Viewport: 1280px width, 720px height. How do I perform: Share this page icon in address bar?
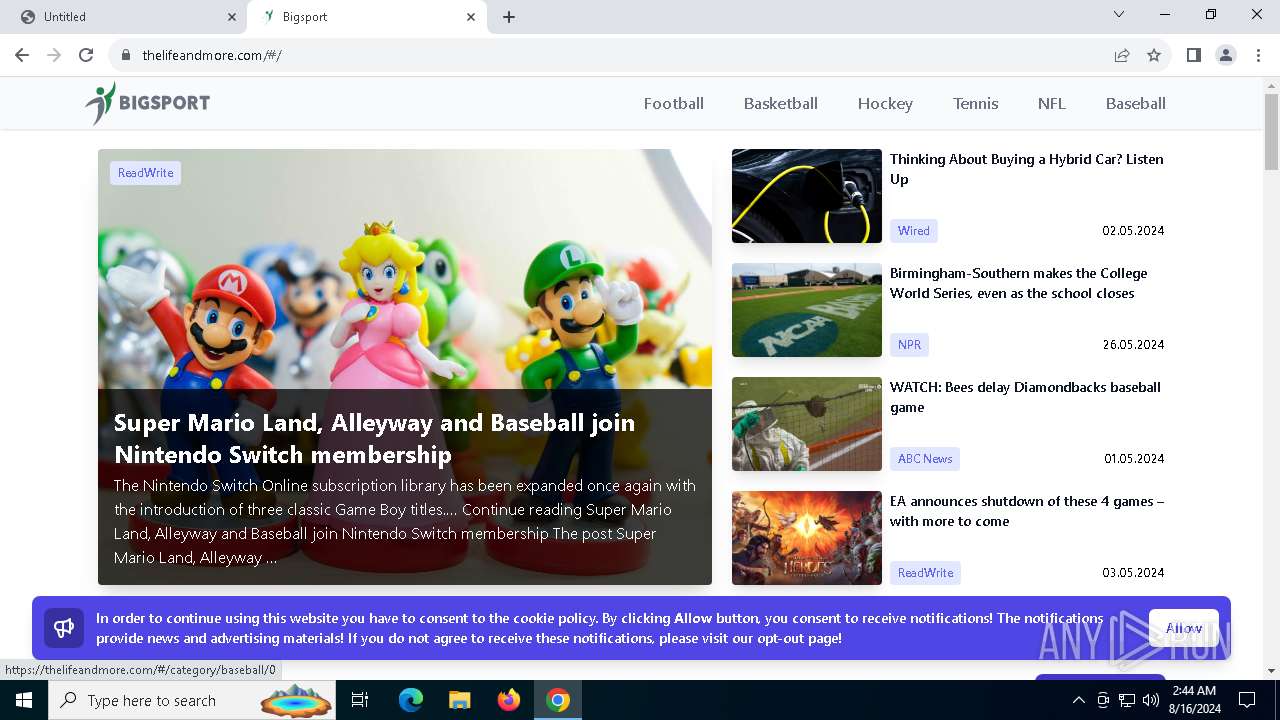pyautogui.click(x=1122, y=55)
